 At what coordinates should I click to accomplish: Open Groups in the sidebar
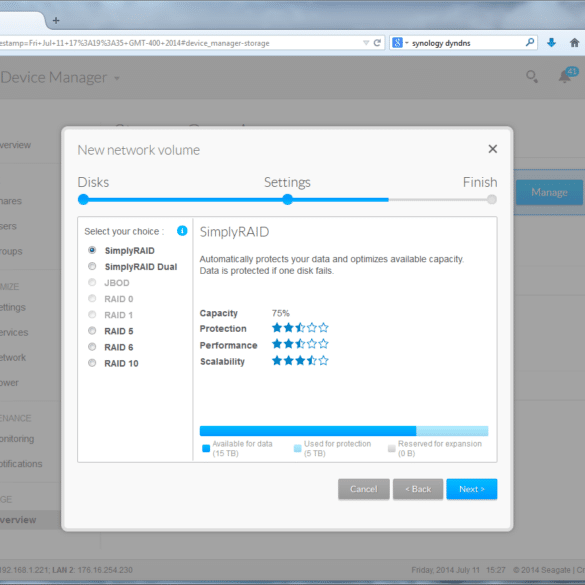[x=11, y=251]
